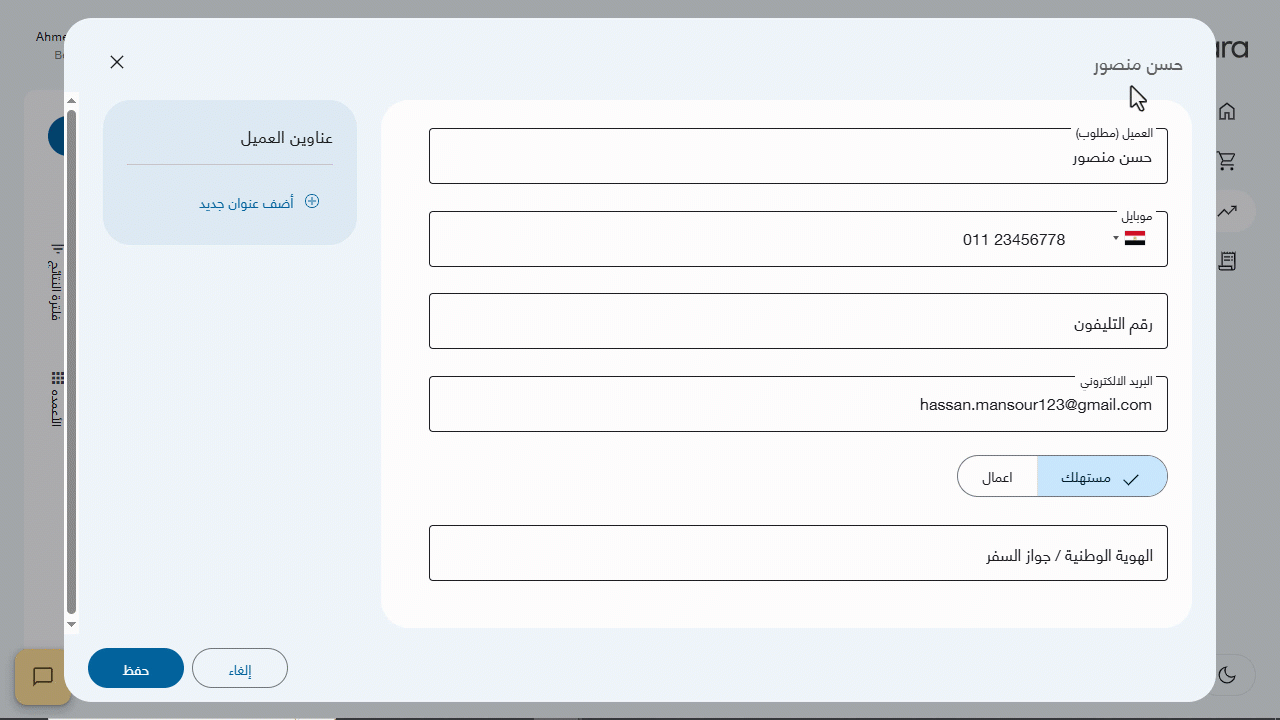Click the إلغاء cancel button
Viewport: 1280px width, 720px height.
[x=240, y=669]
